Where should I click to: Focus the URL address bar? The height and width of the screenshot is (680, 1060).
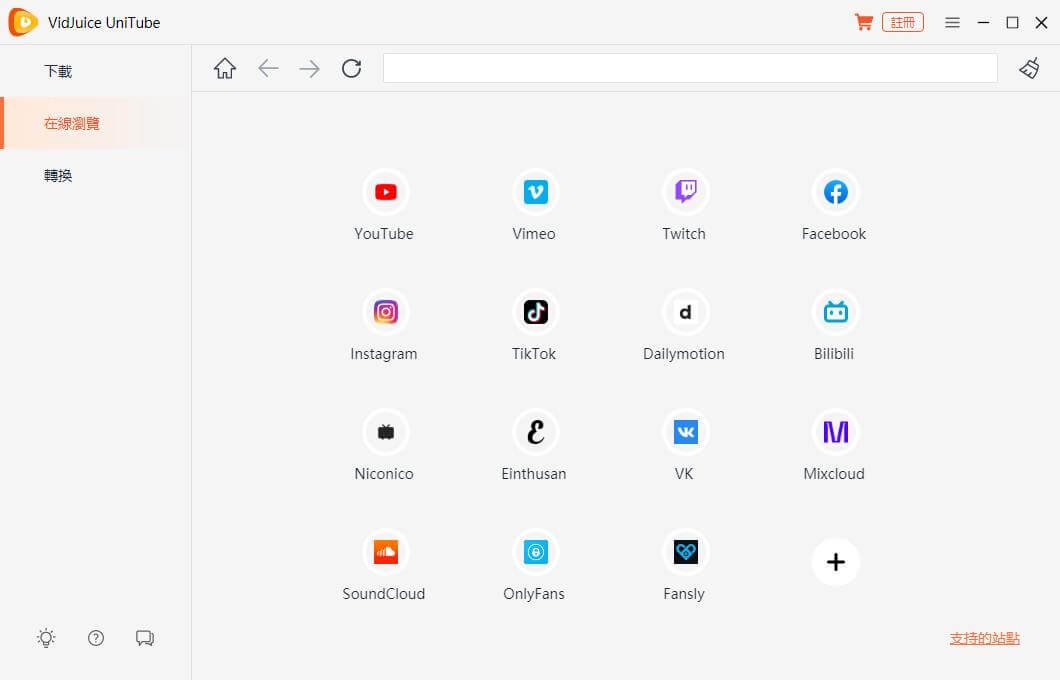coord(690,68)
